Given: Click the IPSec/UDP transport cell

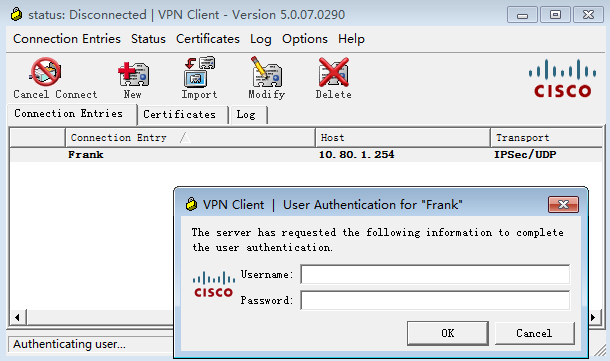Looking at the screenshot, I should tap(525, 155).
